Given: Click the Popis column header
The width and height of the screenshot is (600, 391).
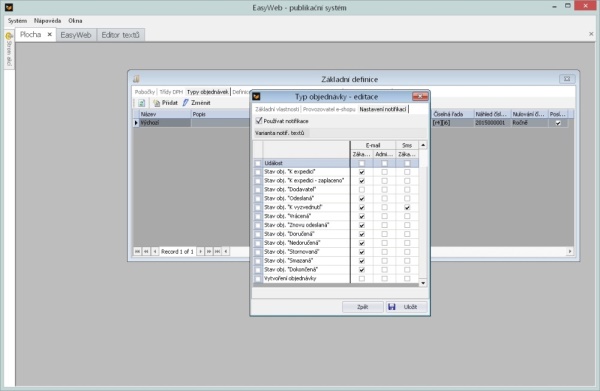Looking at the screenshot, I should pyautogui.click(x=220, y=114).
